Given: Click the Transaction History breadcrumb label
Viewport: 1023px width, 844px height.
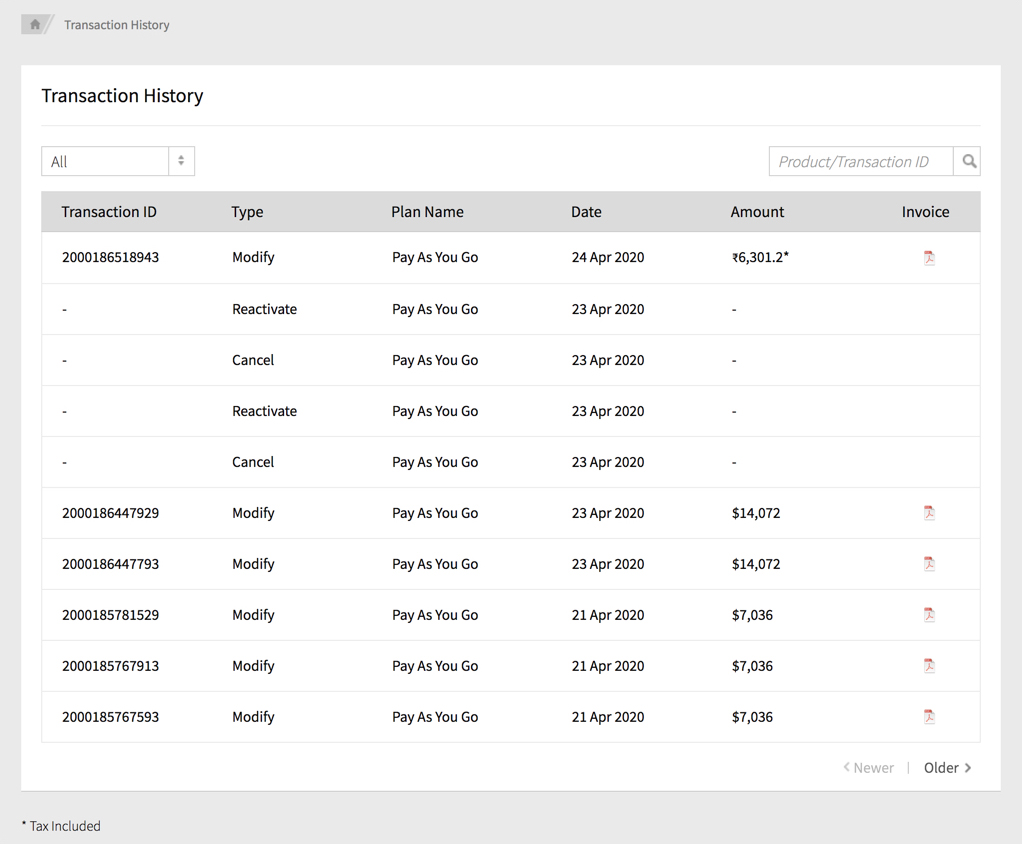Looking at the screenshot, I should (117, 24).
